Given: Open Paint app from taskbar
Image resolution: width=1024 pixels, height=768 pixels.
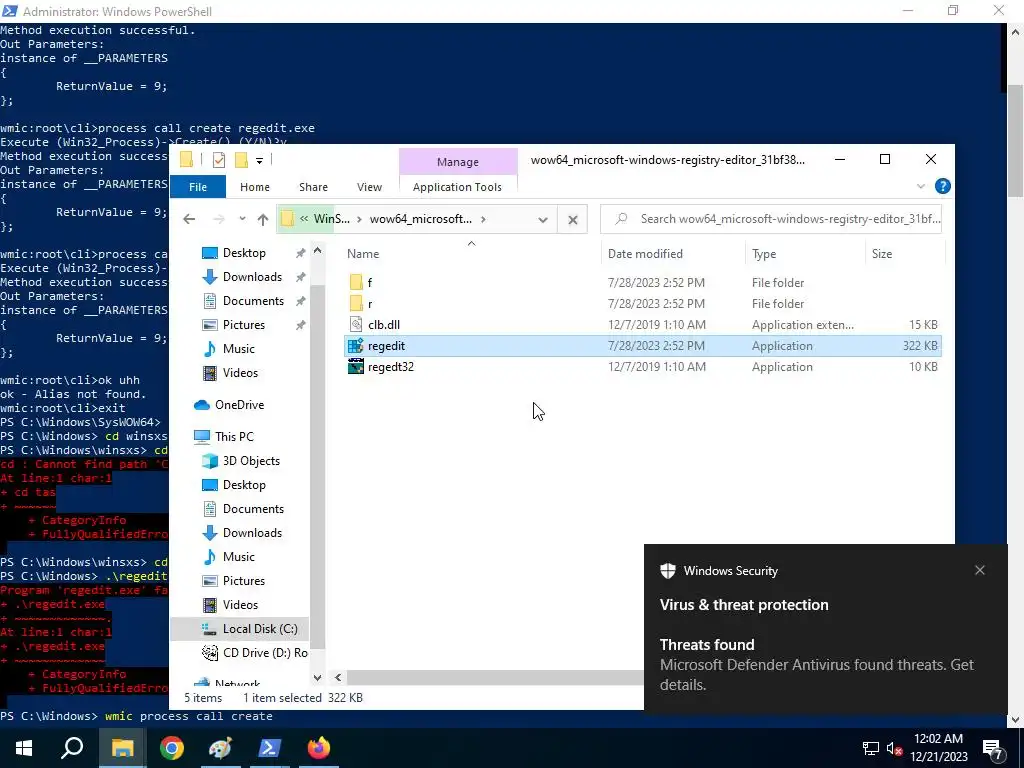Looking at the screenshot, I should pos(221,748).
